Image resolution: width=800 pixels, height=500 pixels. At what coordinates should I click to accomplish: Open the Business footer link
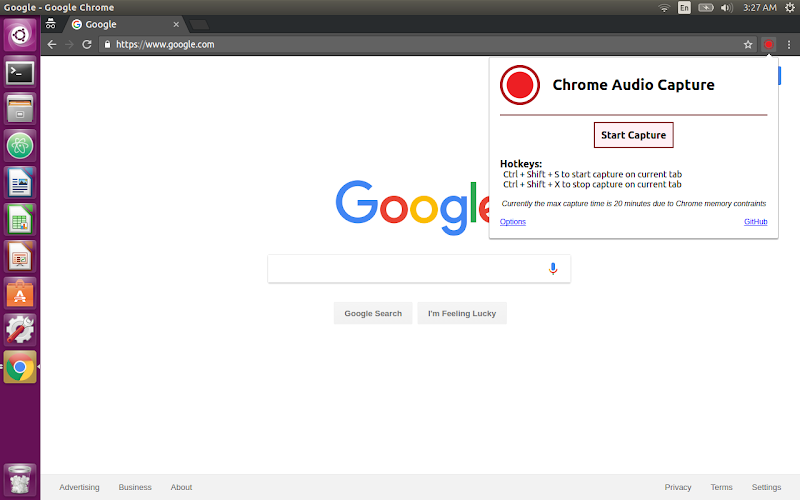[135, 487]
